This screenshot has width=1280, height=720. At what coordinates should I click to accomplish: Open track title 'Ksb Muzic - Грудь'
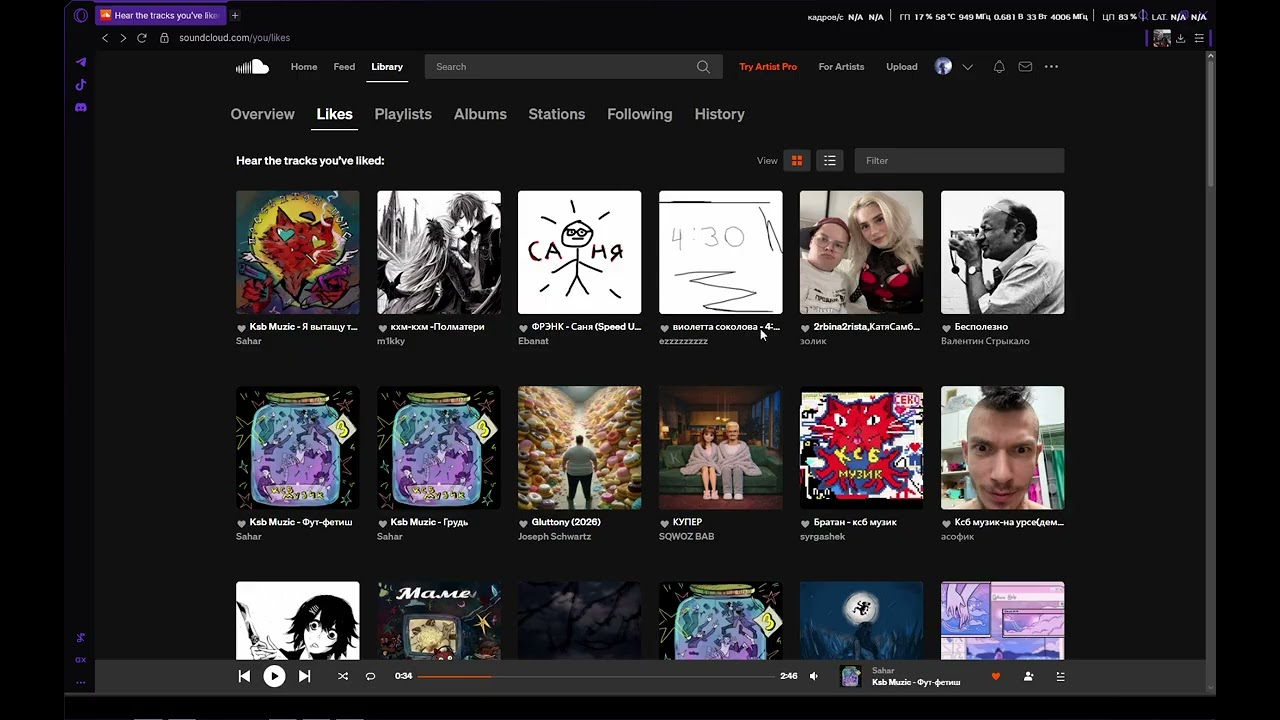429,522
